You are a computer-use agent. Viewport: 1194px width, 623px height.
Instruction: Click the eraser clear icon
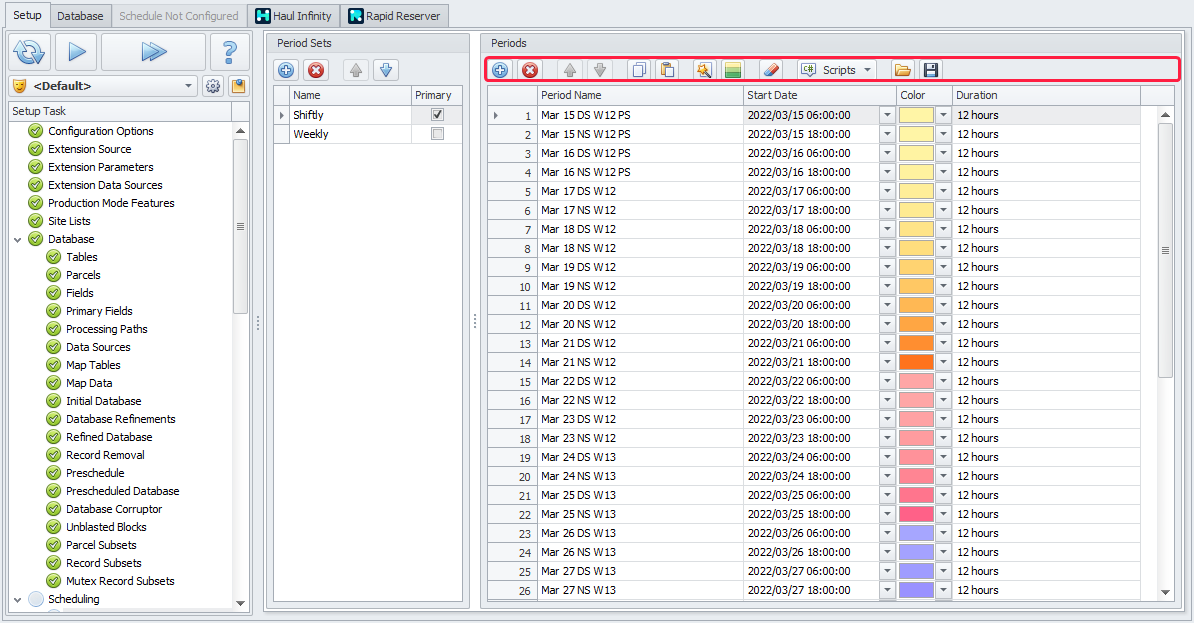coord(771,70)
